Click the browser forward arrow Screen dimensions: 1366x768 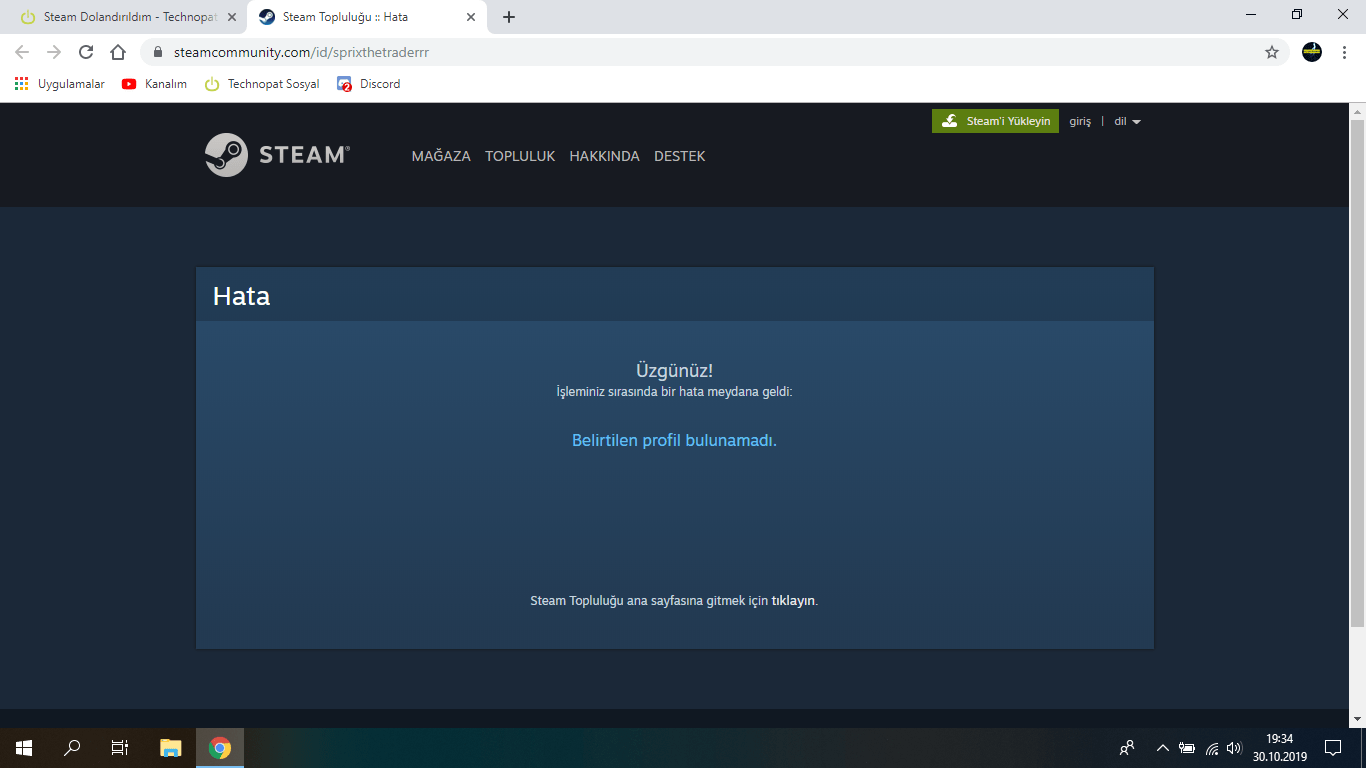(x=54, y=52)
